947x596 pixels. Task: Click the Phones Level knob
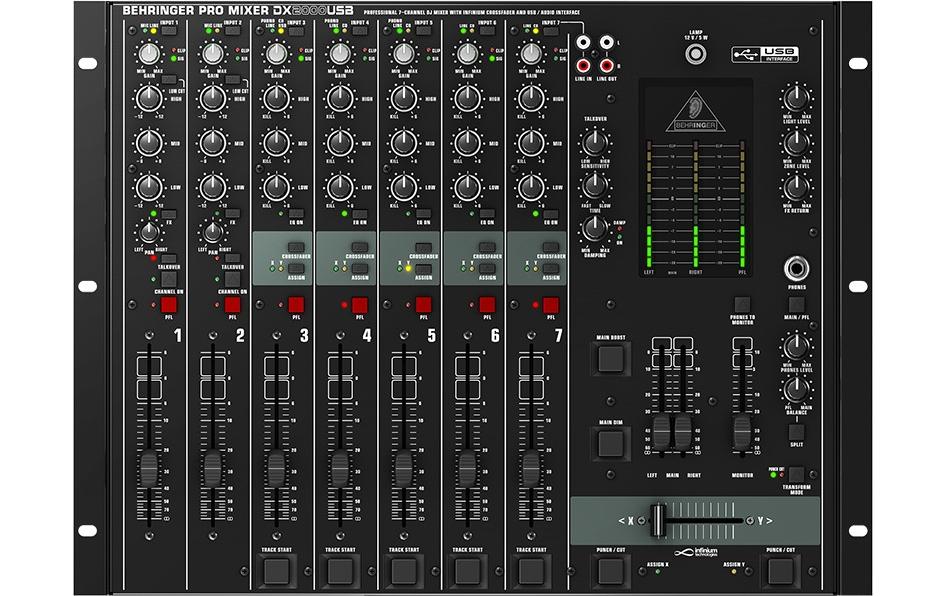point(797,347)
